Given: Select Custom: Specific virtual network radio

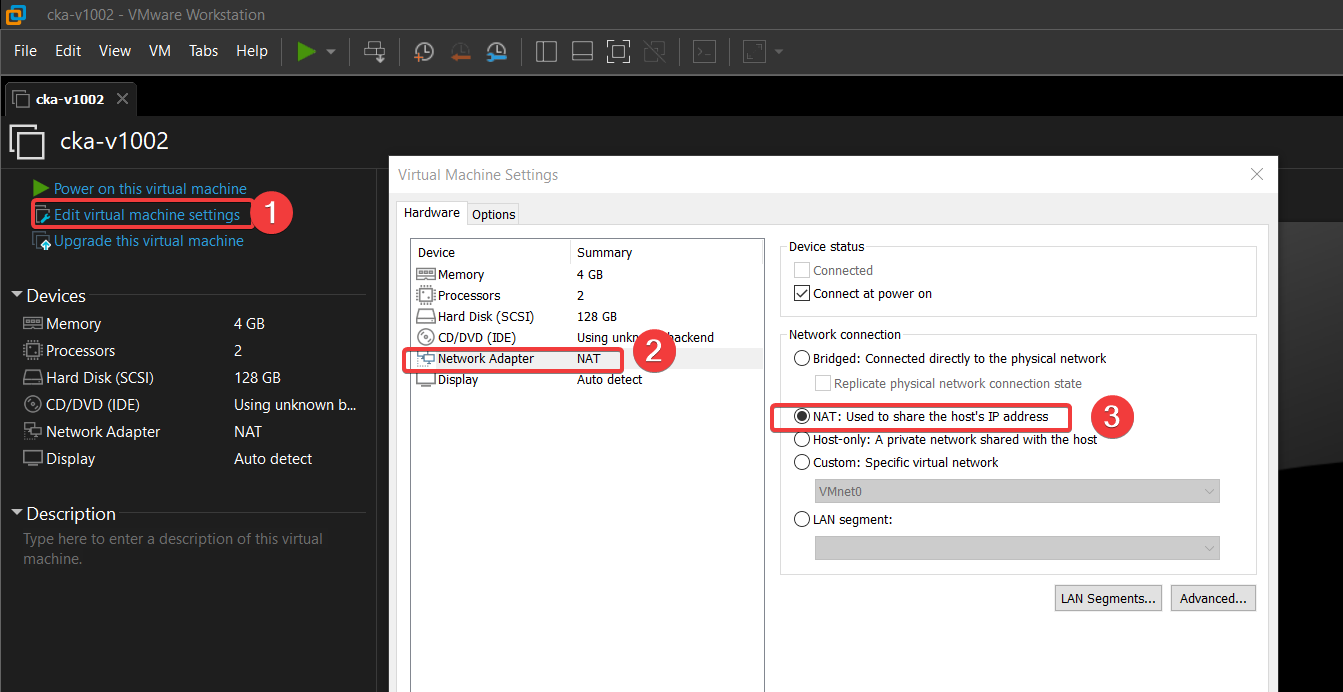Looking at the screenshot, I should [x=802, y=463].
